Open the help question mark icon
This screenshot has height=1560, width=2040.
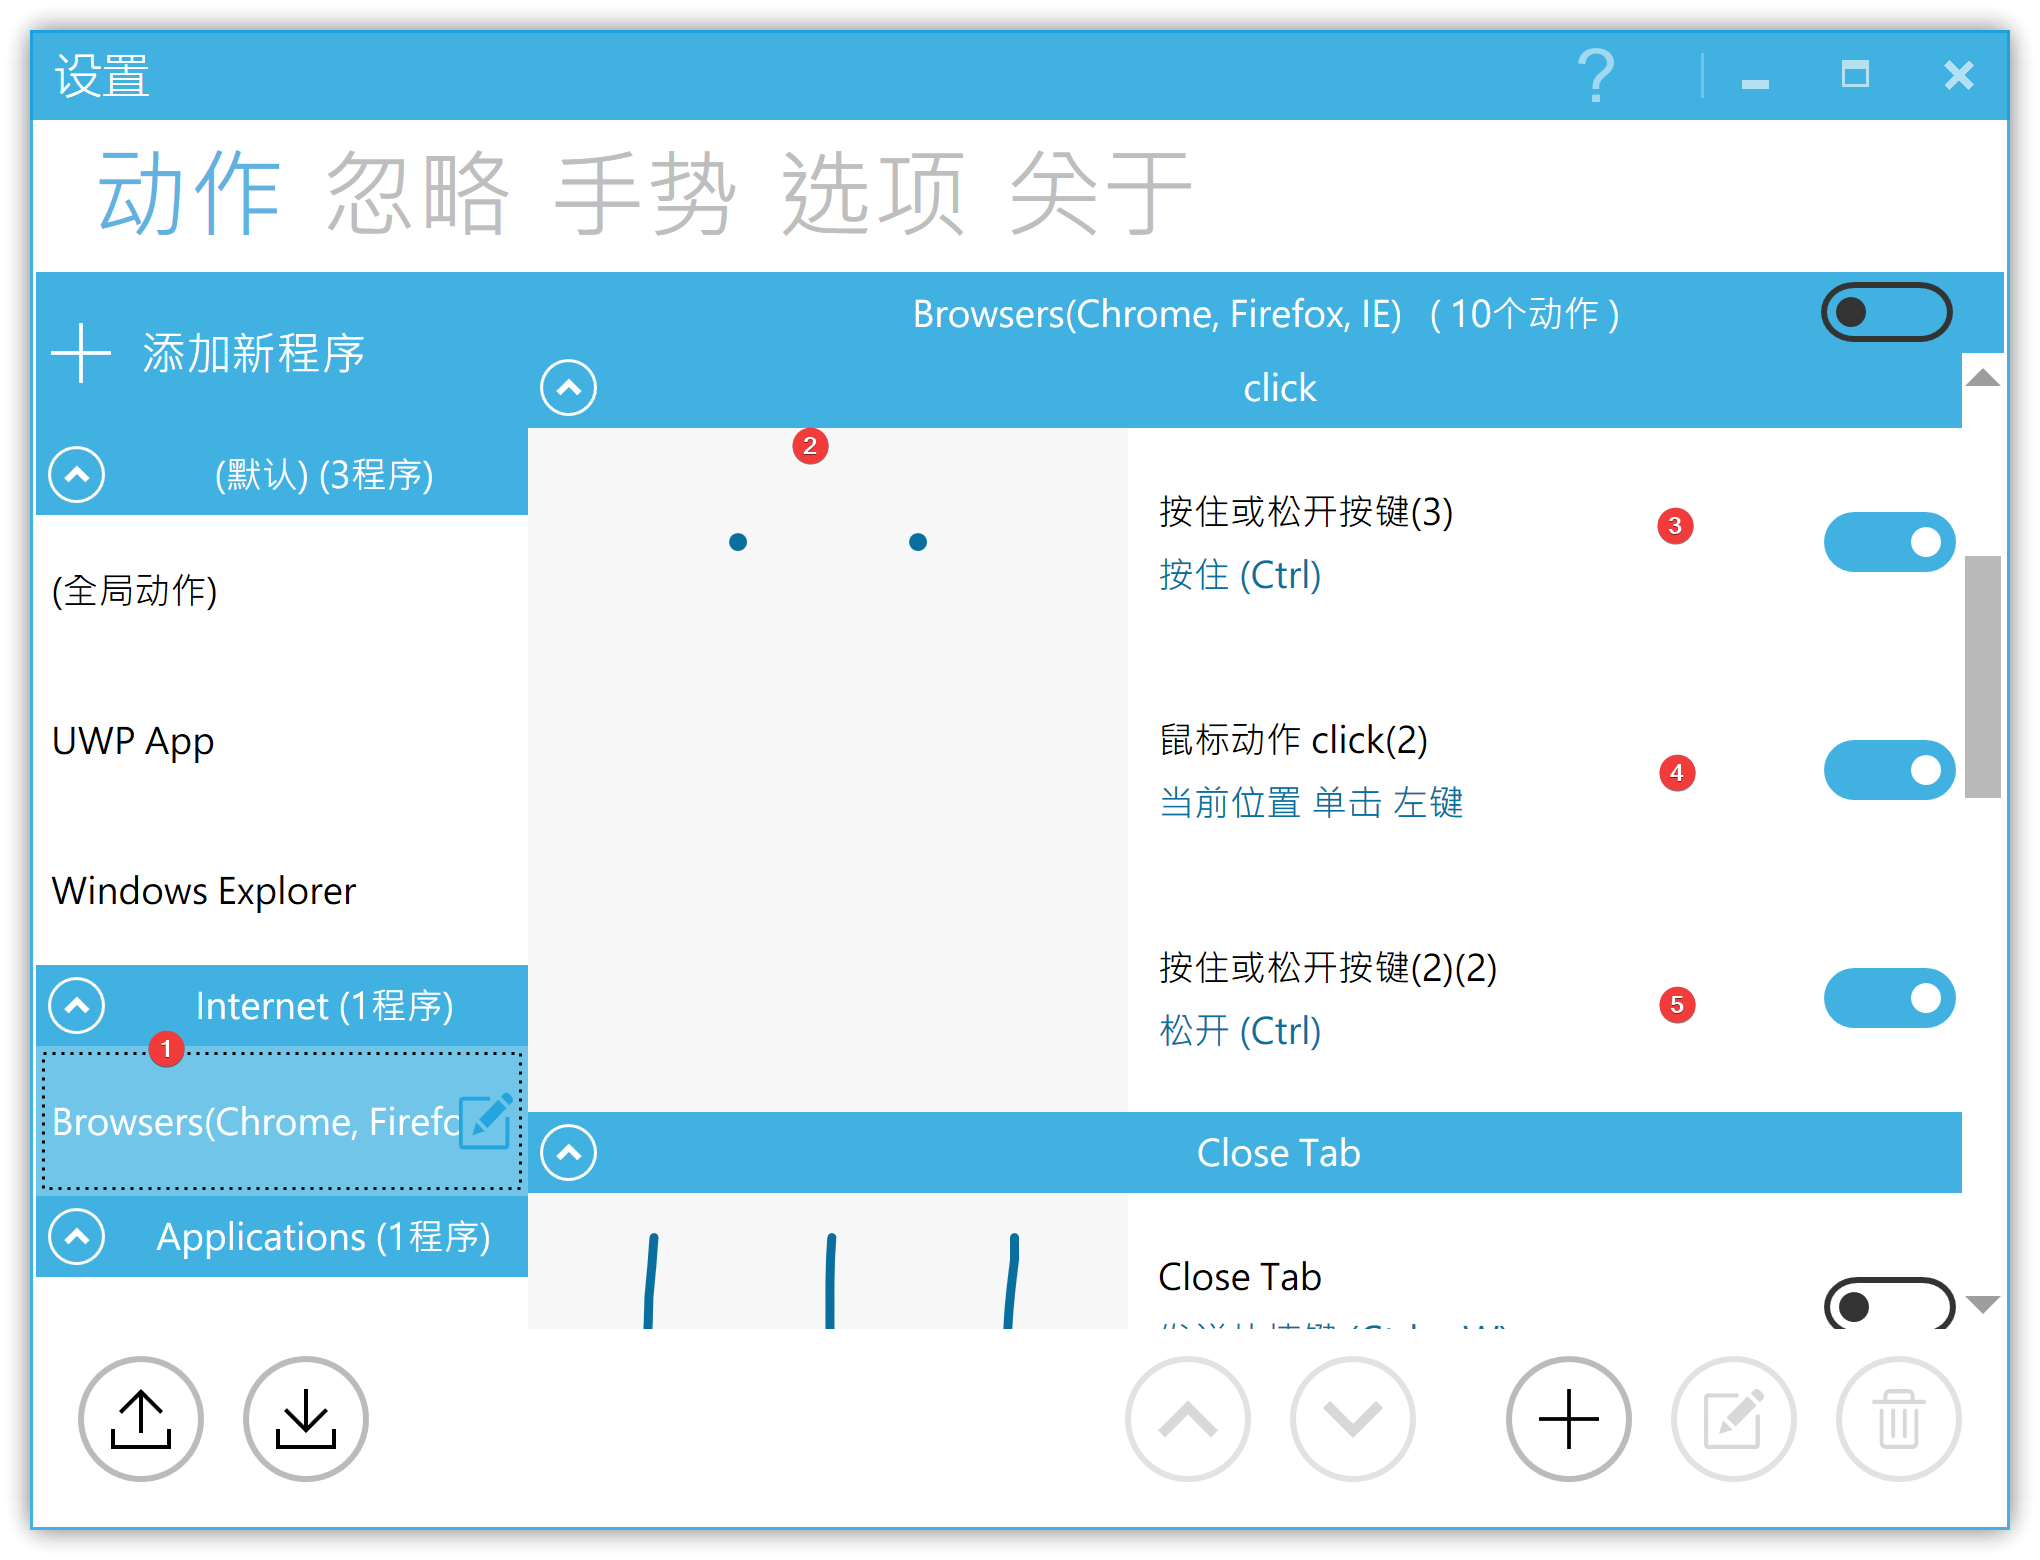(1596, 76)
